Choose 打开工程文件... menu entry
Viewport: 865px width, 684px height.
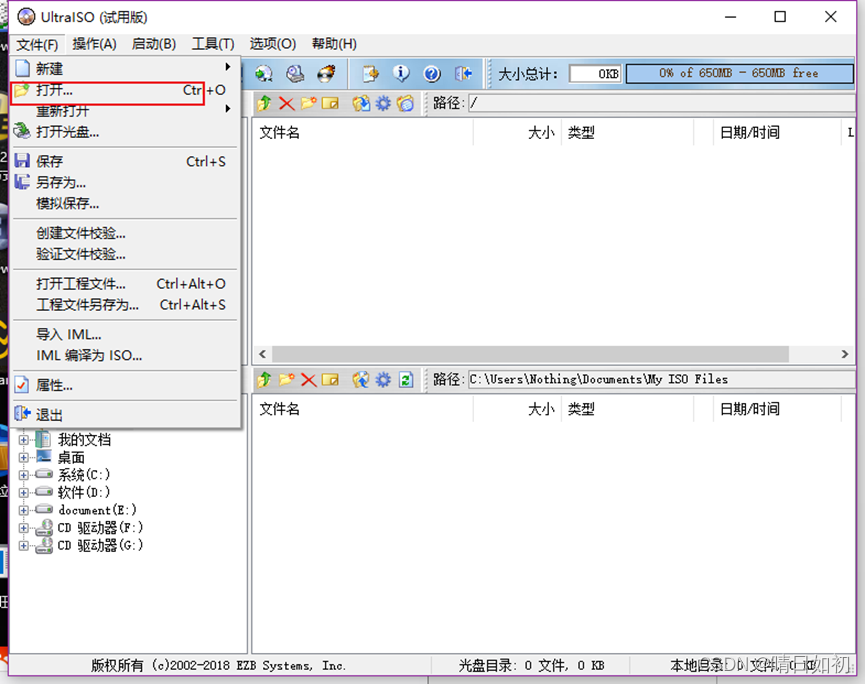click(125, 284)
